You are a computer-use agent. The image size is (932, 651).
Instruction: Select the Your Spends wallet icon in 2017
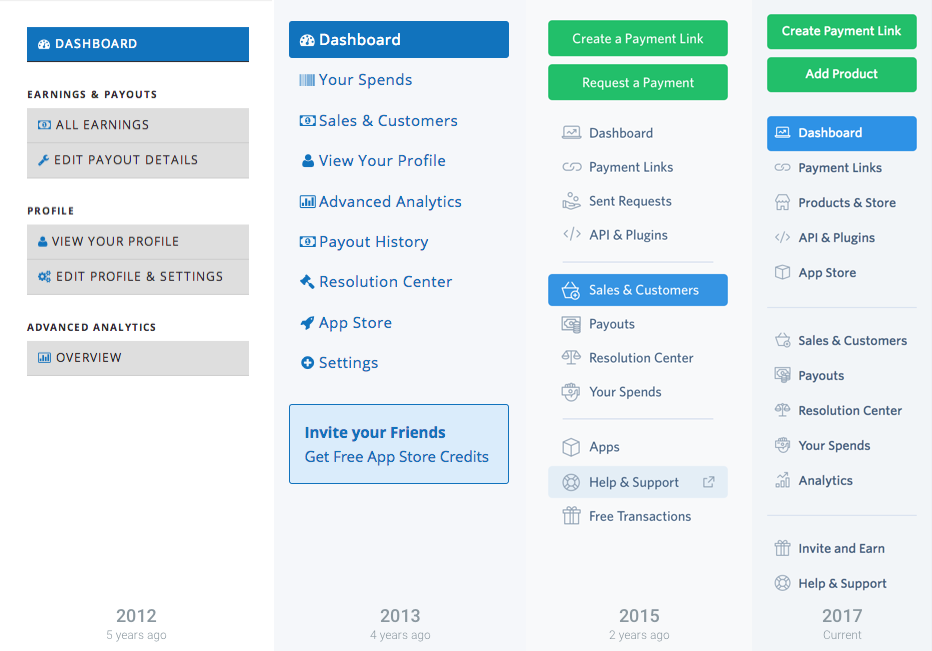[x=783, y=445]
